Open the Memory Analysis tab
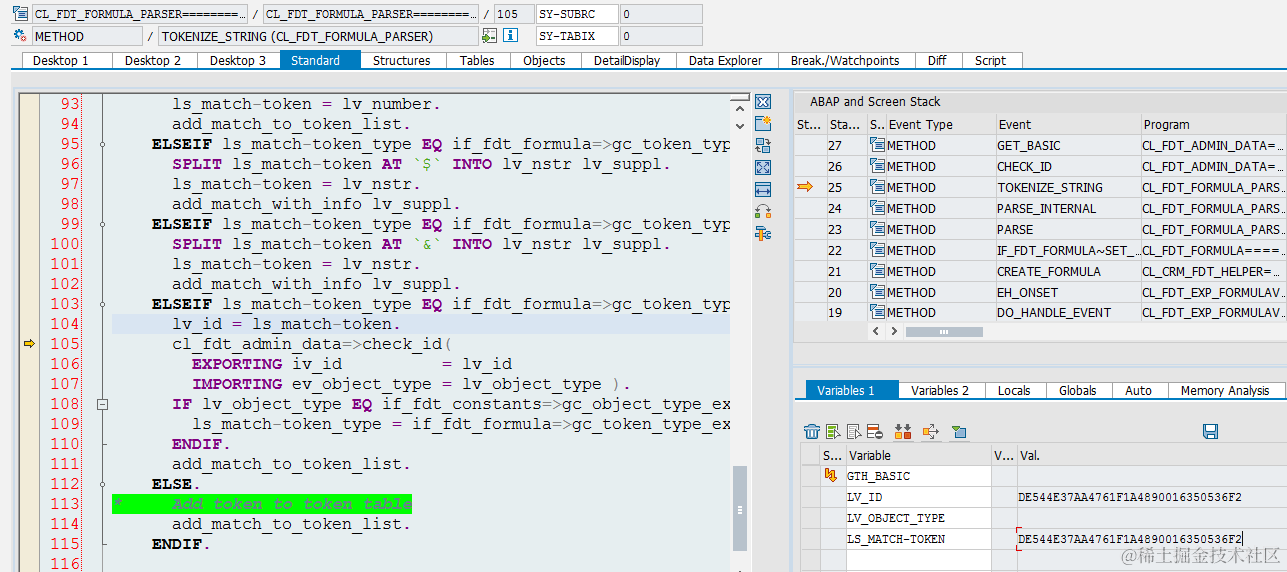Image resolution: width=1287 pixels, height=572 pixels. point(1225,390)
